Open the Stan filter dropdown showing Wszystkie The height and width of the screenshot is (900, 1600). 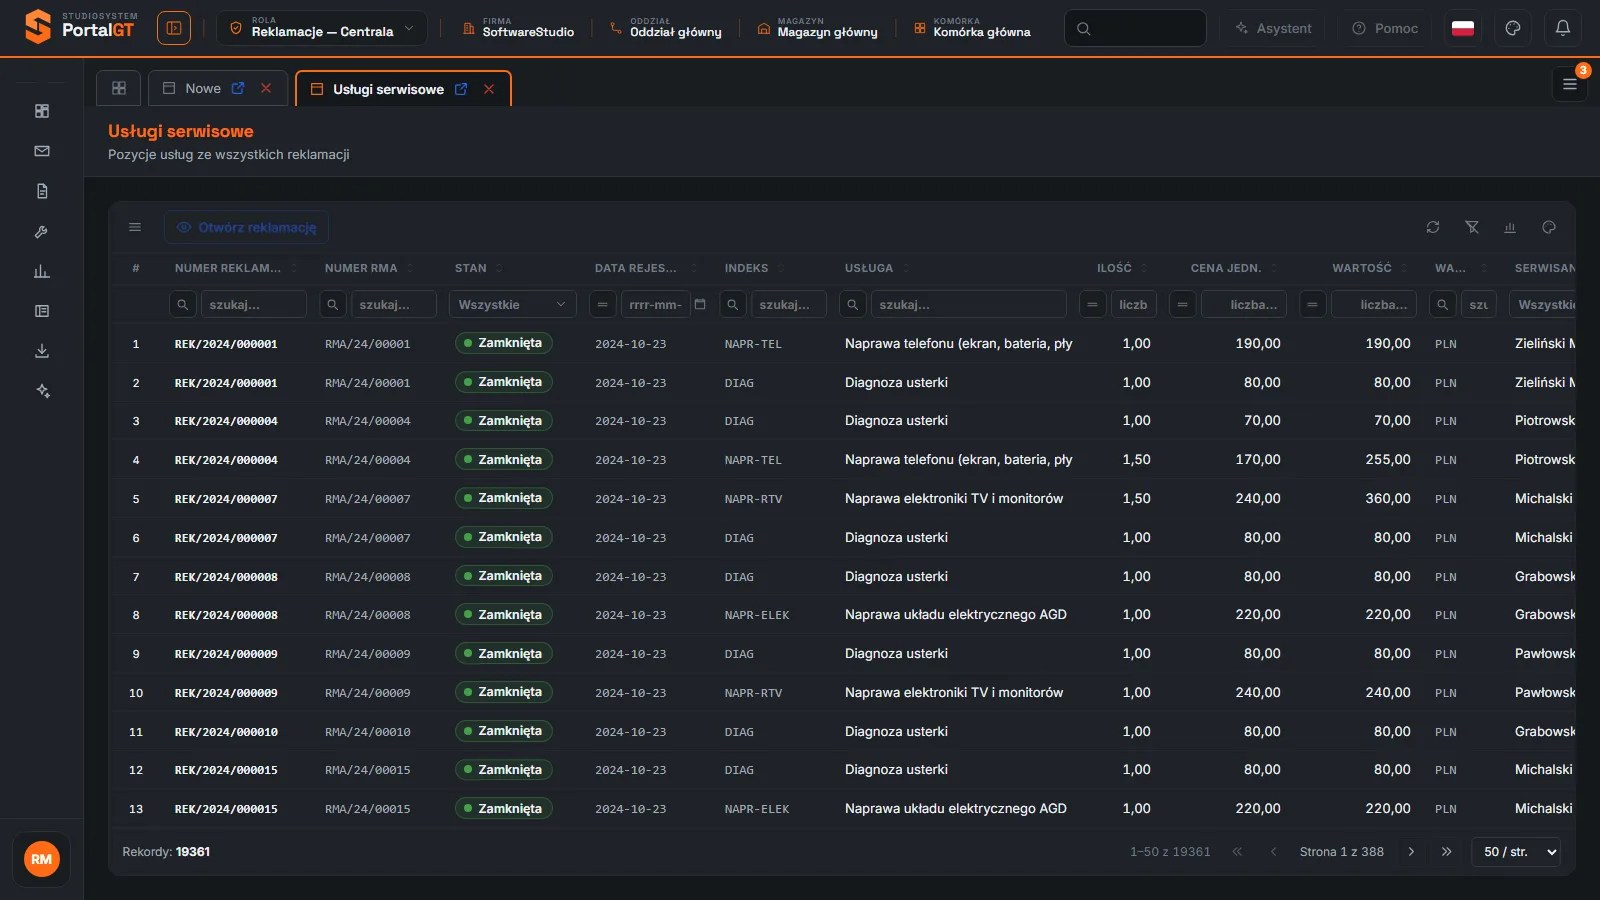click(x=513, y=304)
